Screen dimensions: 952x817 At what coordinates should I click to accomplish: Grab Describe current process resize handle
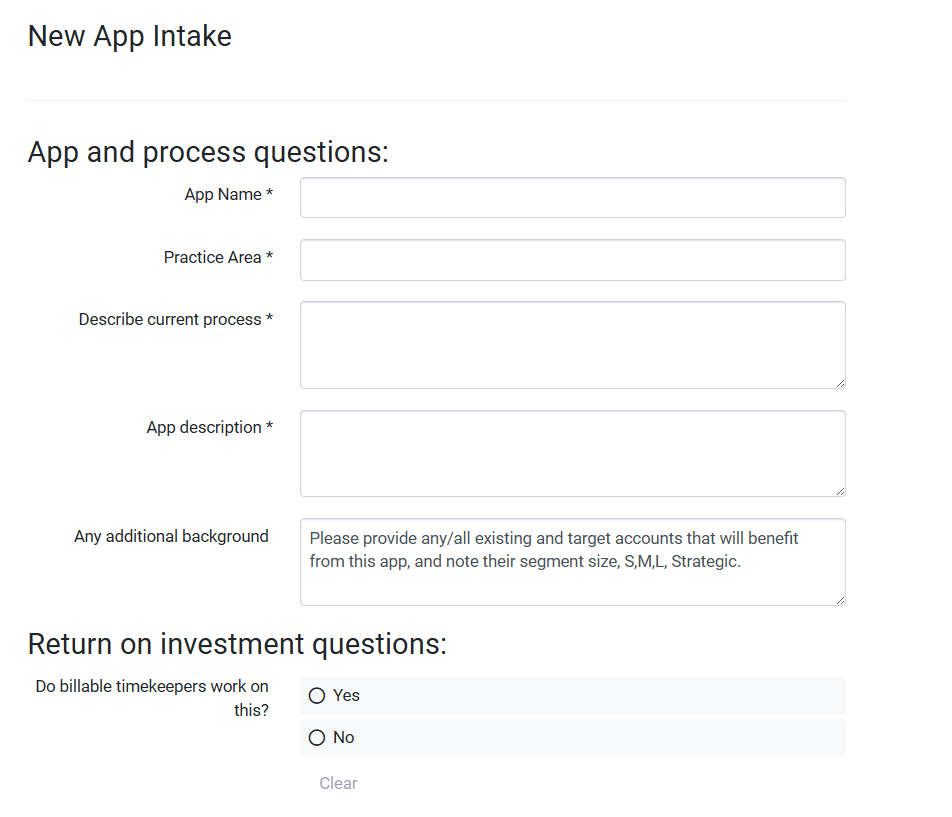click(x=840, y=383)
